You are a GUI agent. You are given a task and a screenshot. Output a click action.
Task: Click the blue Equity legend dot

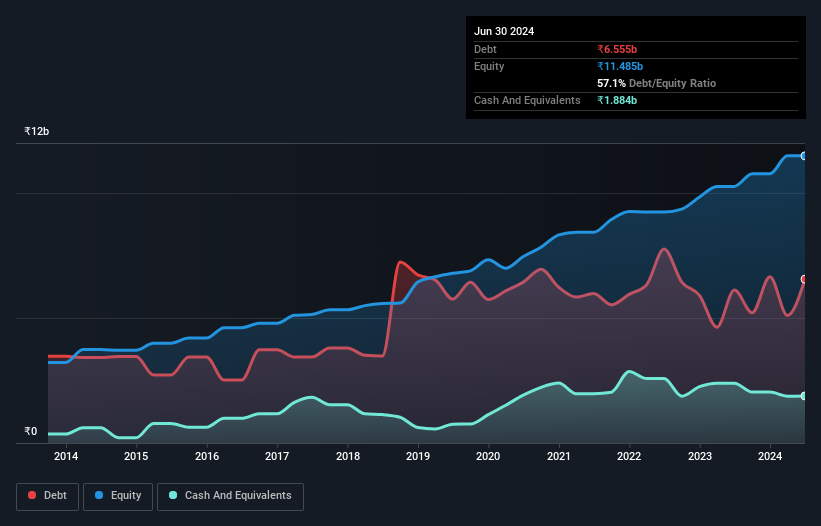point(99,495)
